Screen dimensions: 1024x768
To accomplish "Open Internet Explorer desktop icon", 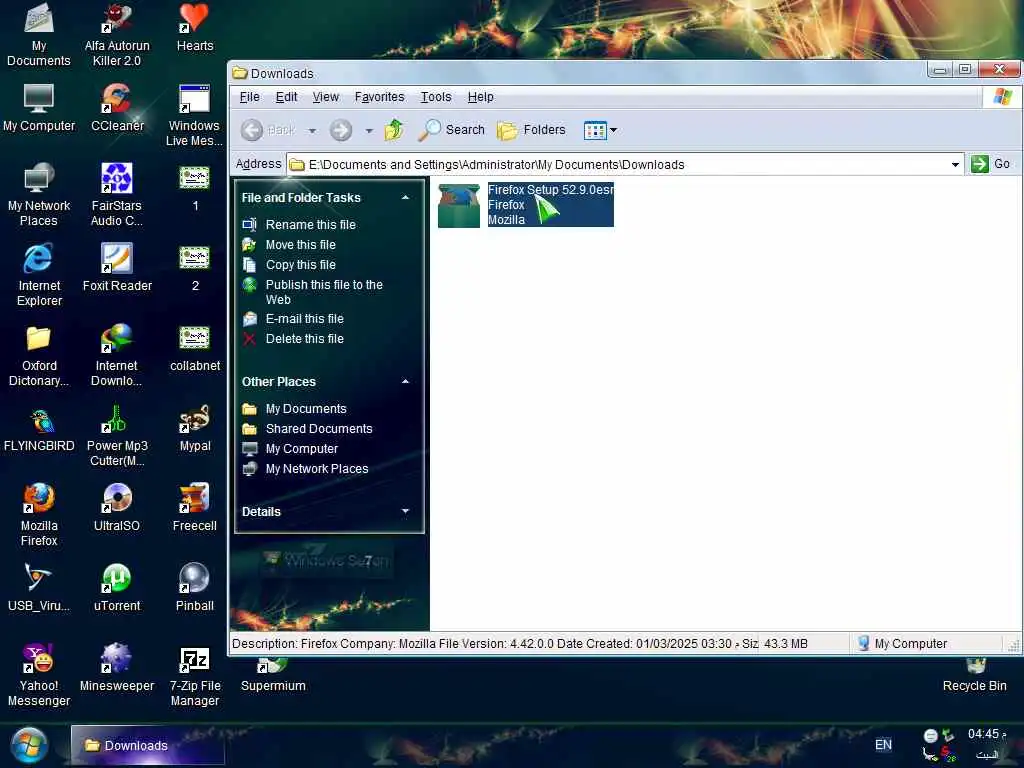I will pyautogui.click(x=39, y=274).
